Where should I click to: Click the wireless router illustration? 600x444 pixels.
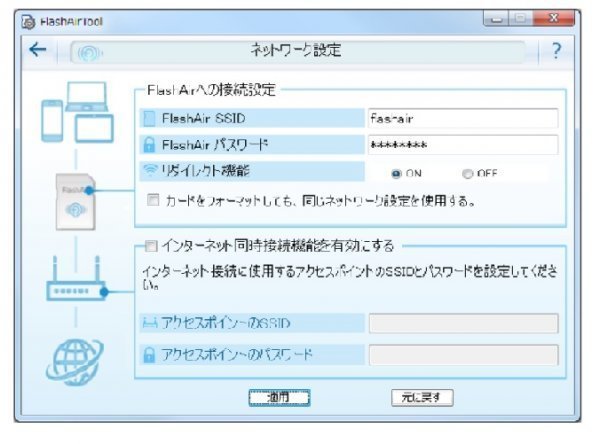(x=77, y=279)
